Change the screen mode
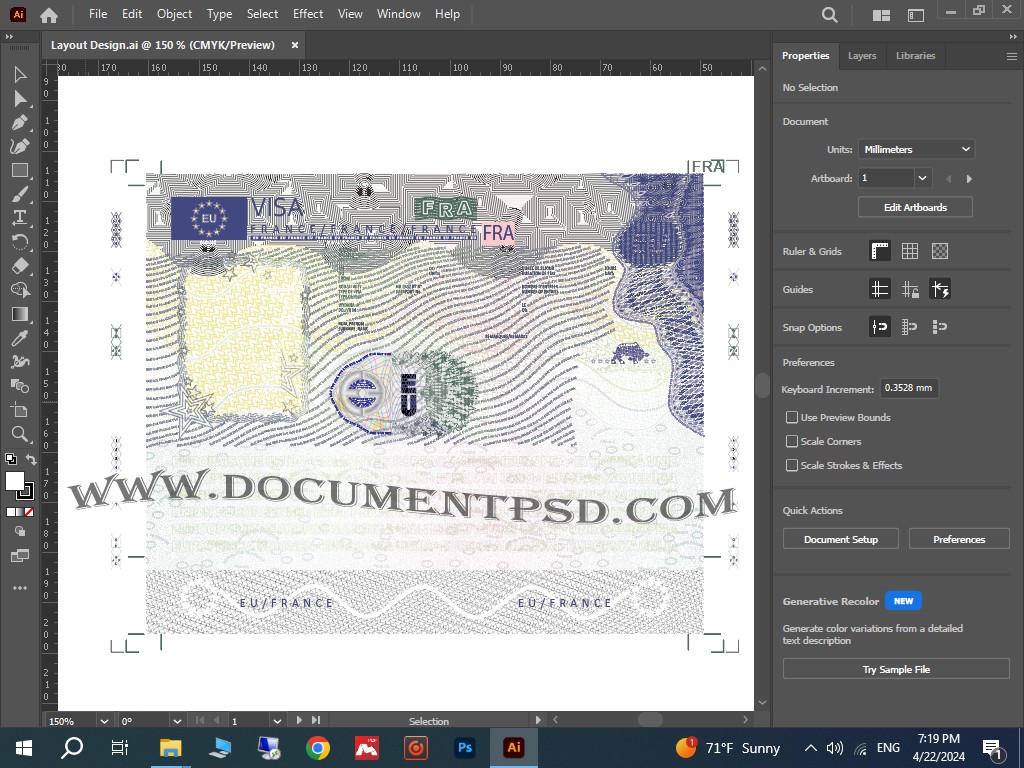The image size is (1024, 768). 20,556
